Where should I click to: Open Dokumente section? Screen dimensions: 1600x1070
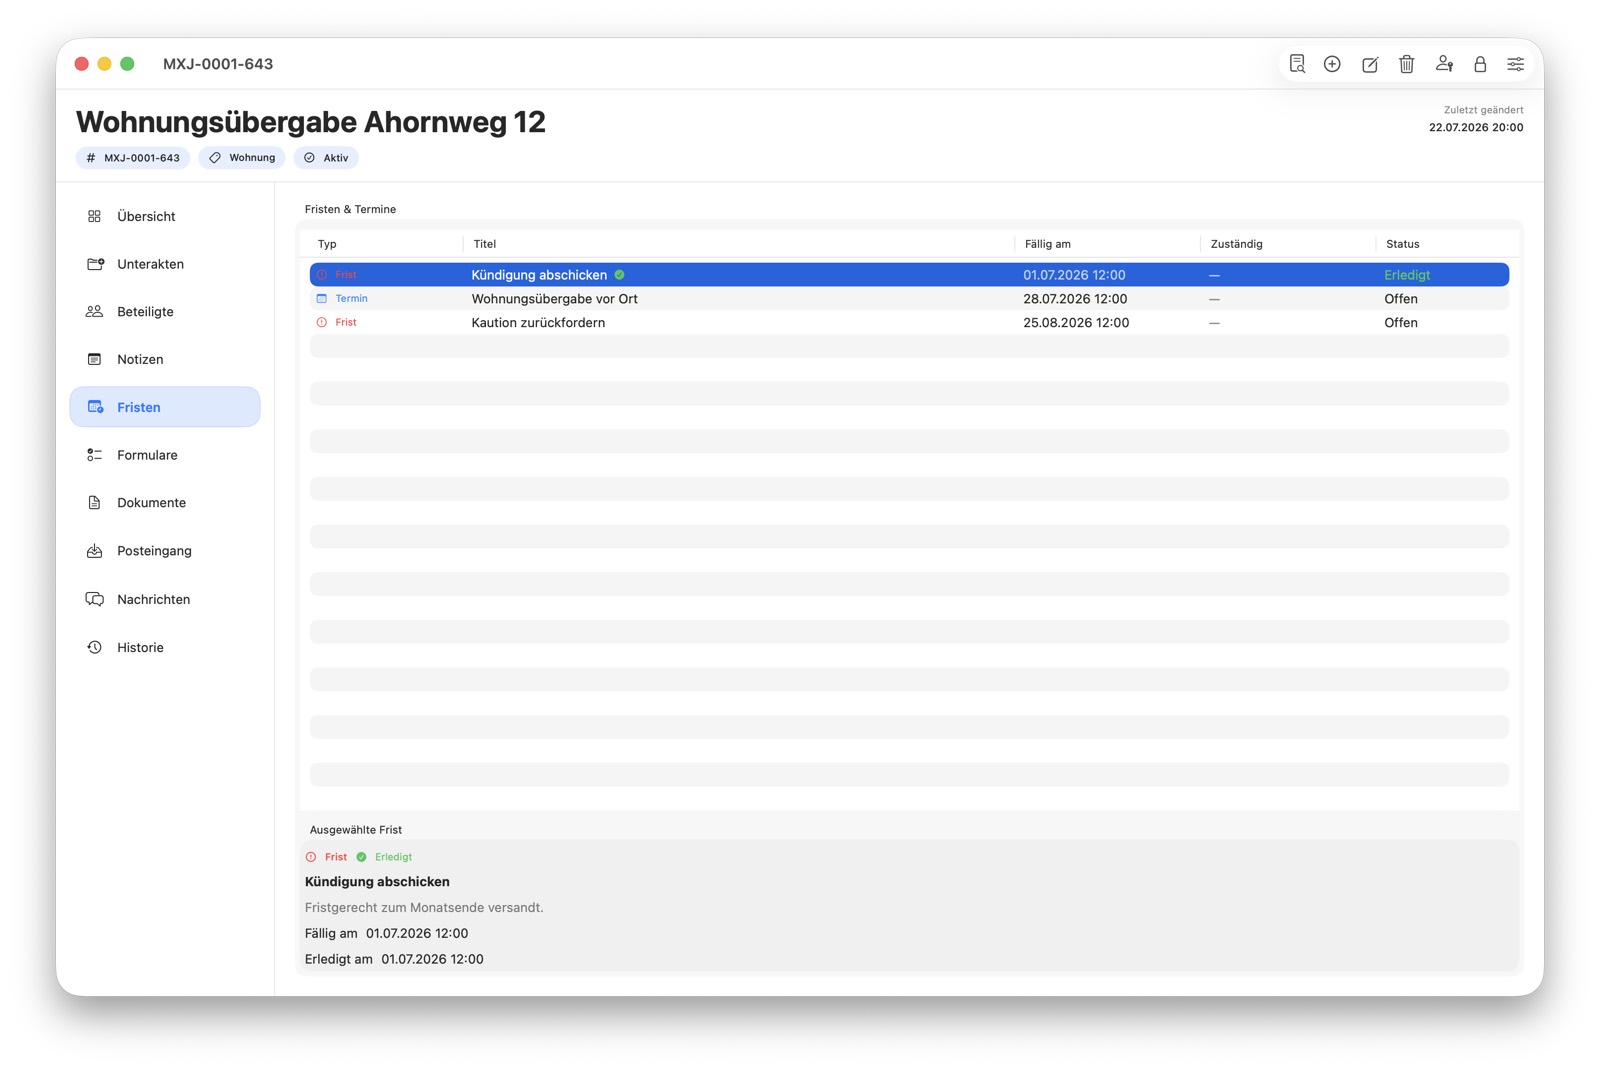click(165, 503)
